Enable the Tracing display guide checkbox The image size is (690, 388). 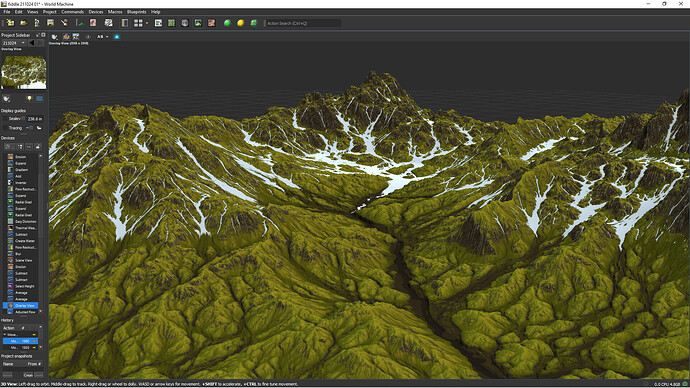pyautogui.click(x=5, y=128)
